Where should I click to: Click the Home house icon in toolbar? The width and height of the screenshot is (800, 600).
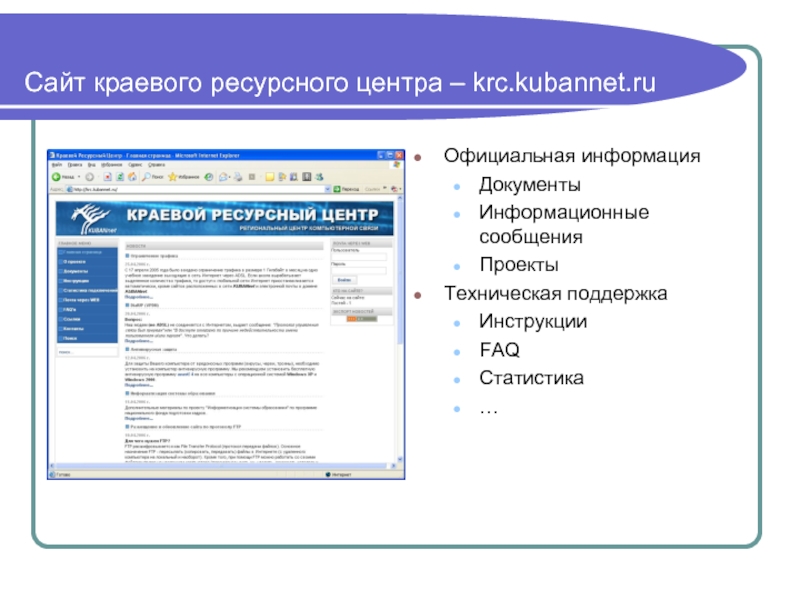pos(132,177)
